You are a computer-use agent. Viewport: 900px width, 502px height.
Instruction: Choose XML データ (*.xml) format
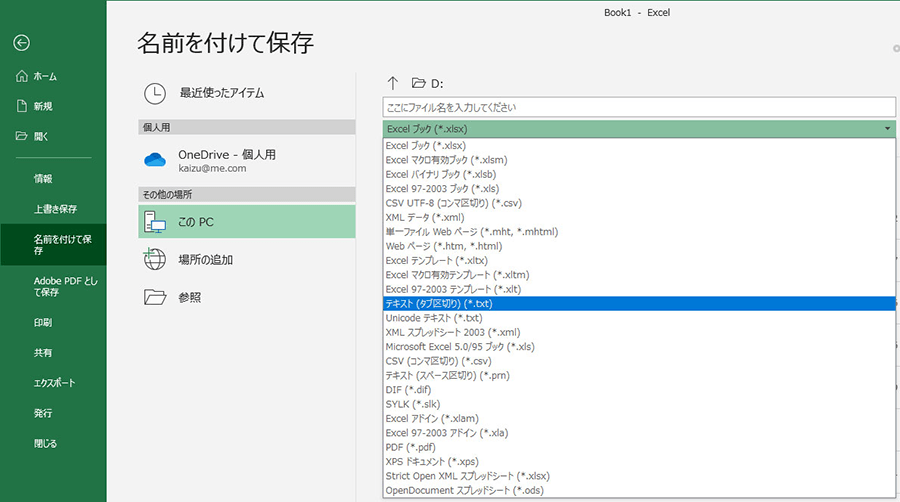639,217
